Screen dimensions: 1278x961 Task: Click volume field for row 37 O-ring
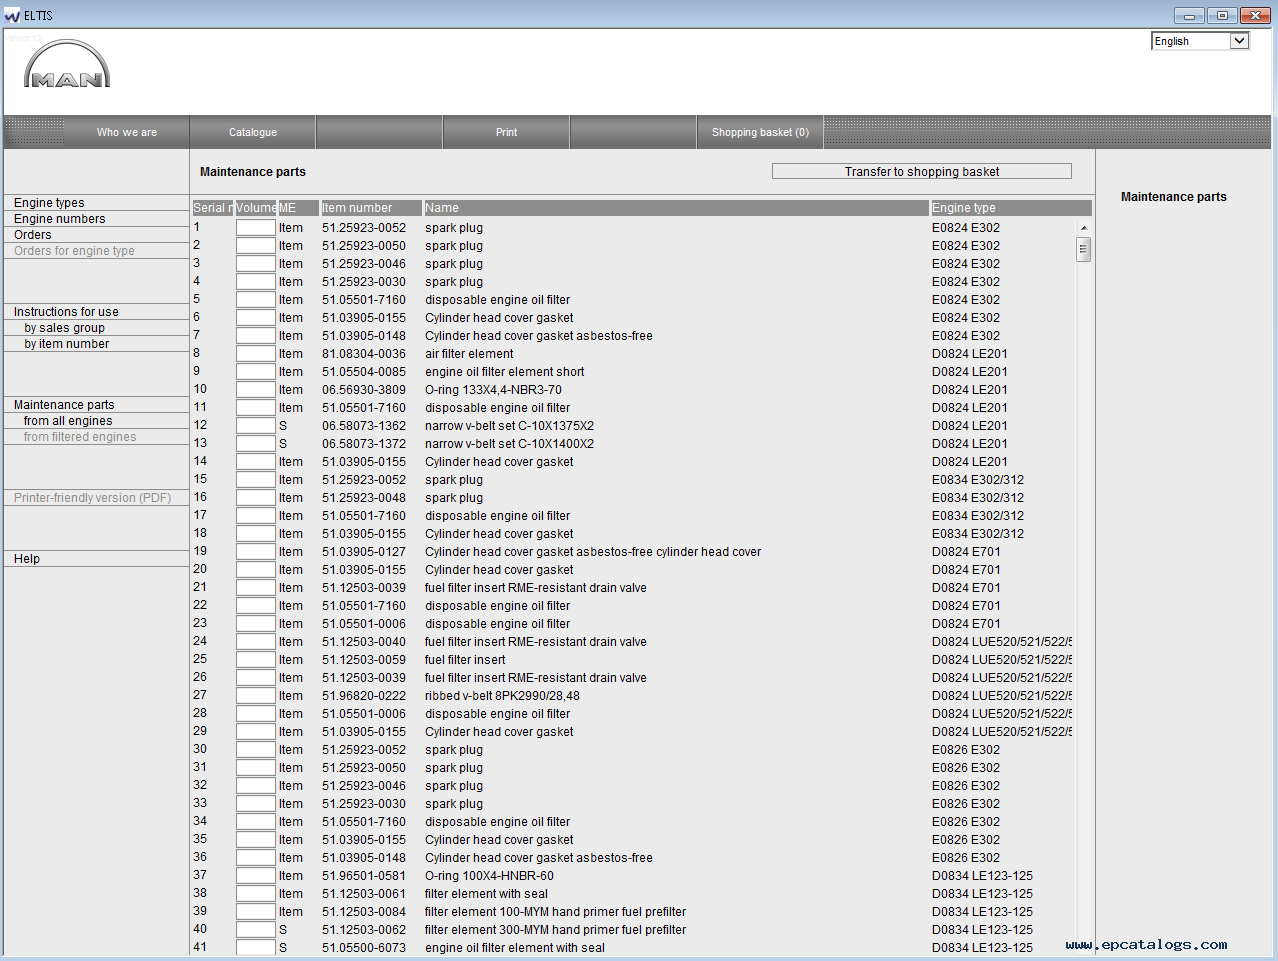point(256,876)
